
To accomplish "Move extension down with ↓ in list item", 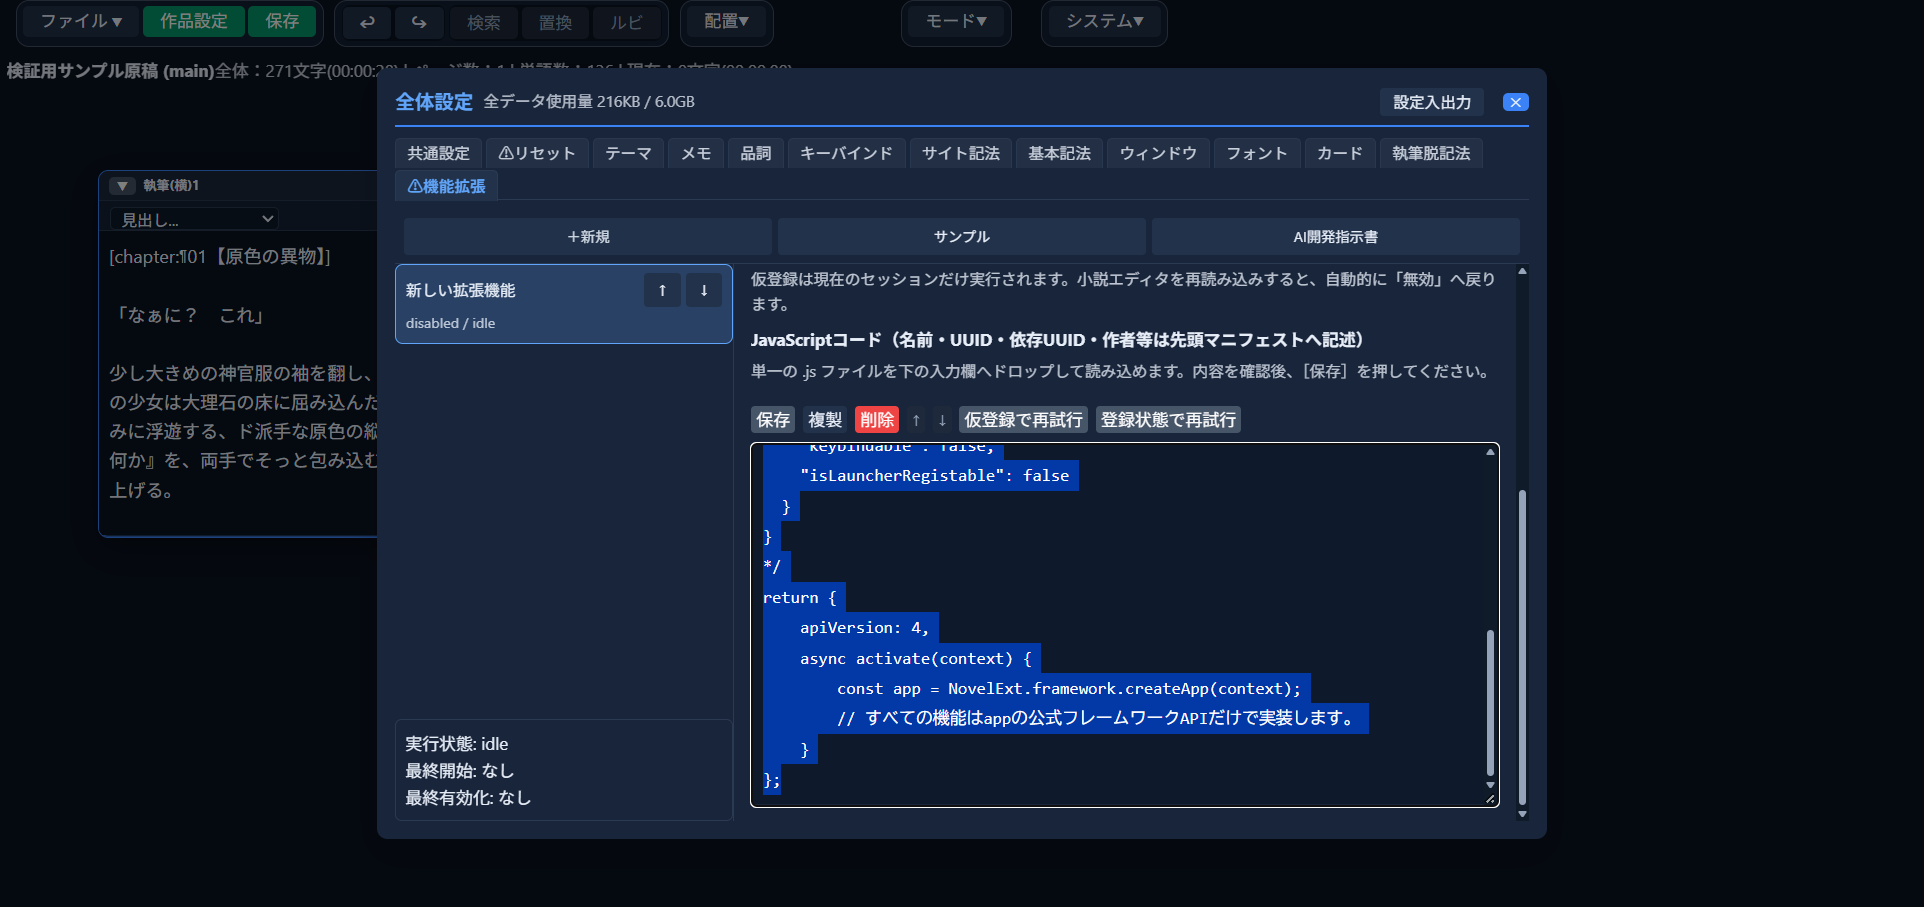I will coord(704,290).
